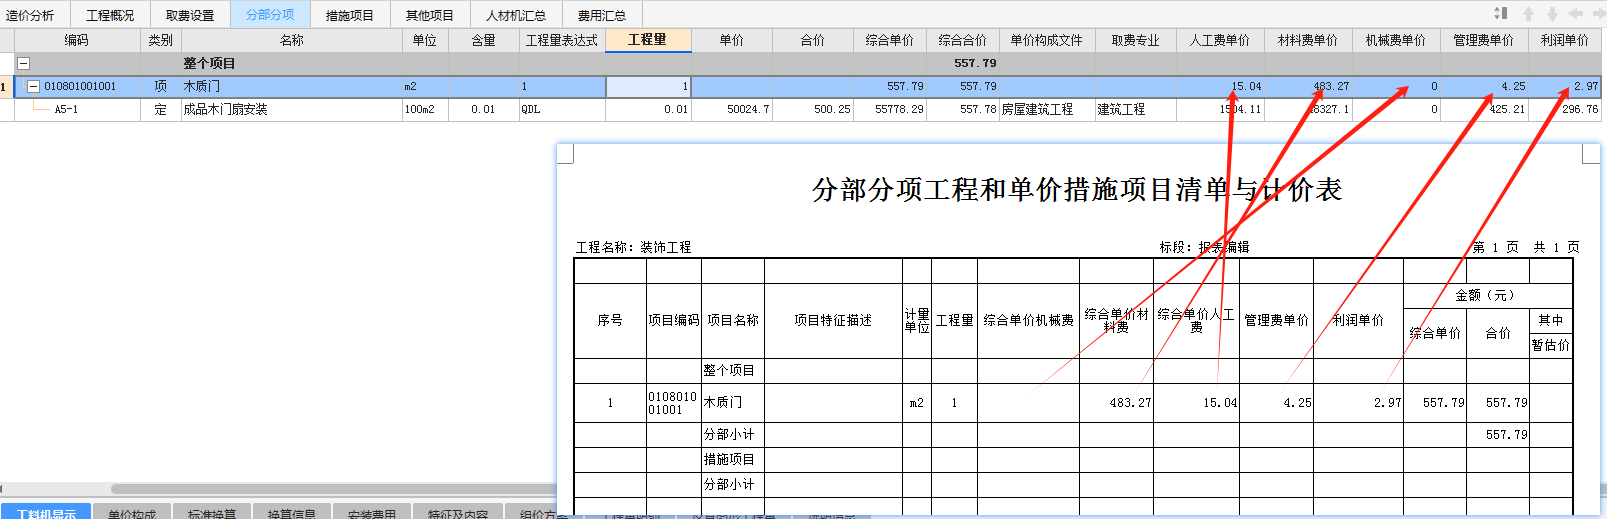
Task: Open the 单价构成 bottom tab
Action: (x=132, y=512)
